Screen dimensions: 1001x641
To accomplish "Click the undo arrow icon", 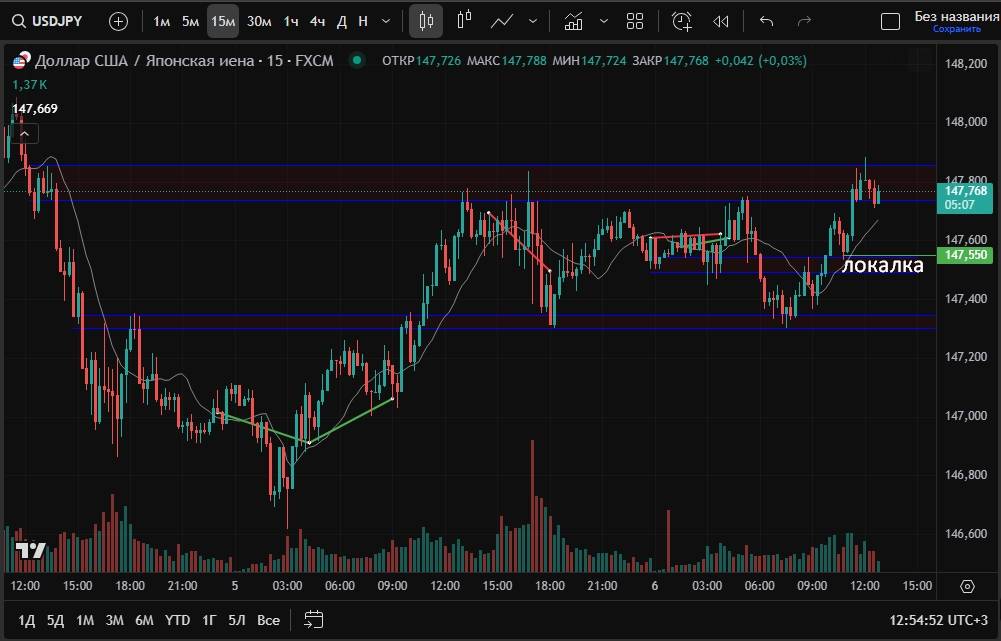I will 767,21.
